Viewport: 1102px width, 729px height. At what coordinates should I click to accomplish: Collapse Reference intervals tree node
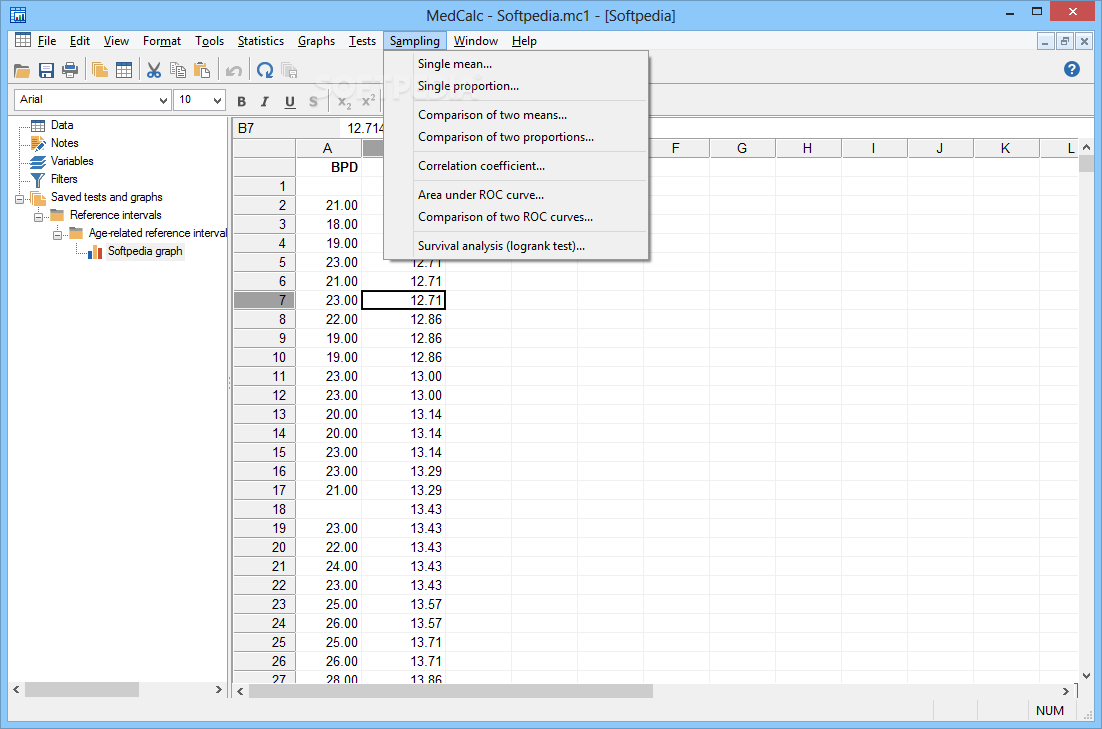(x=39, y=217)
